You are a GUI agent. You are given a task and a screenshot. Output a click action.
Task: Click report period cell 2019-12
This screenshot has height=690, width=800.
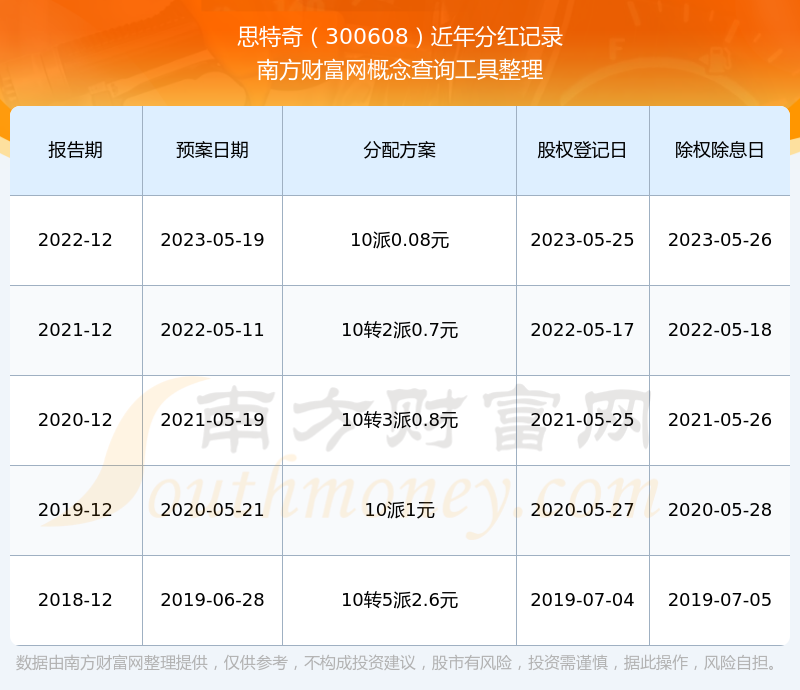coord(76,509)
